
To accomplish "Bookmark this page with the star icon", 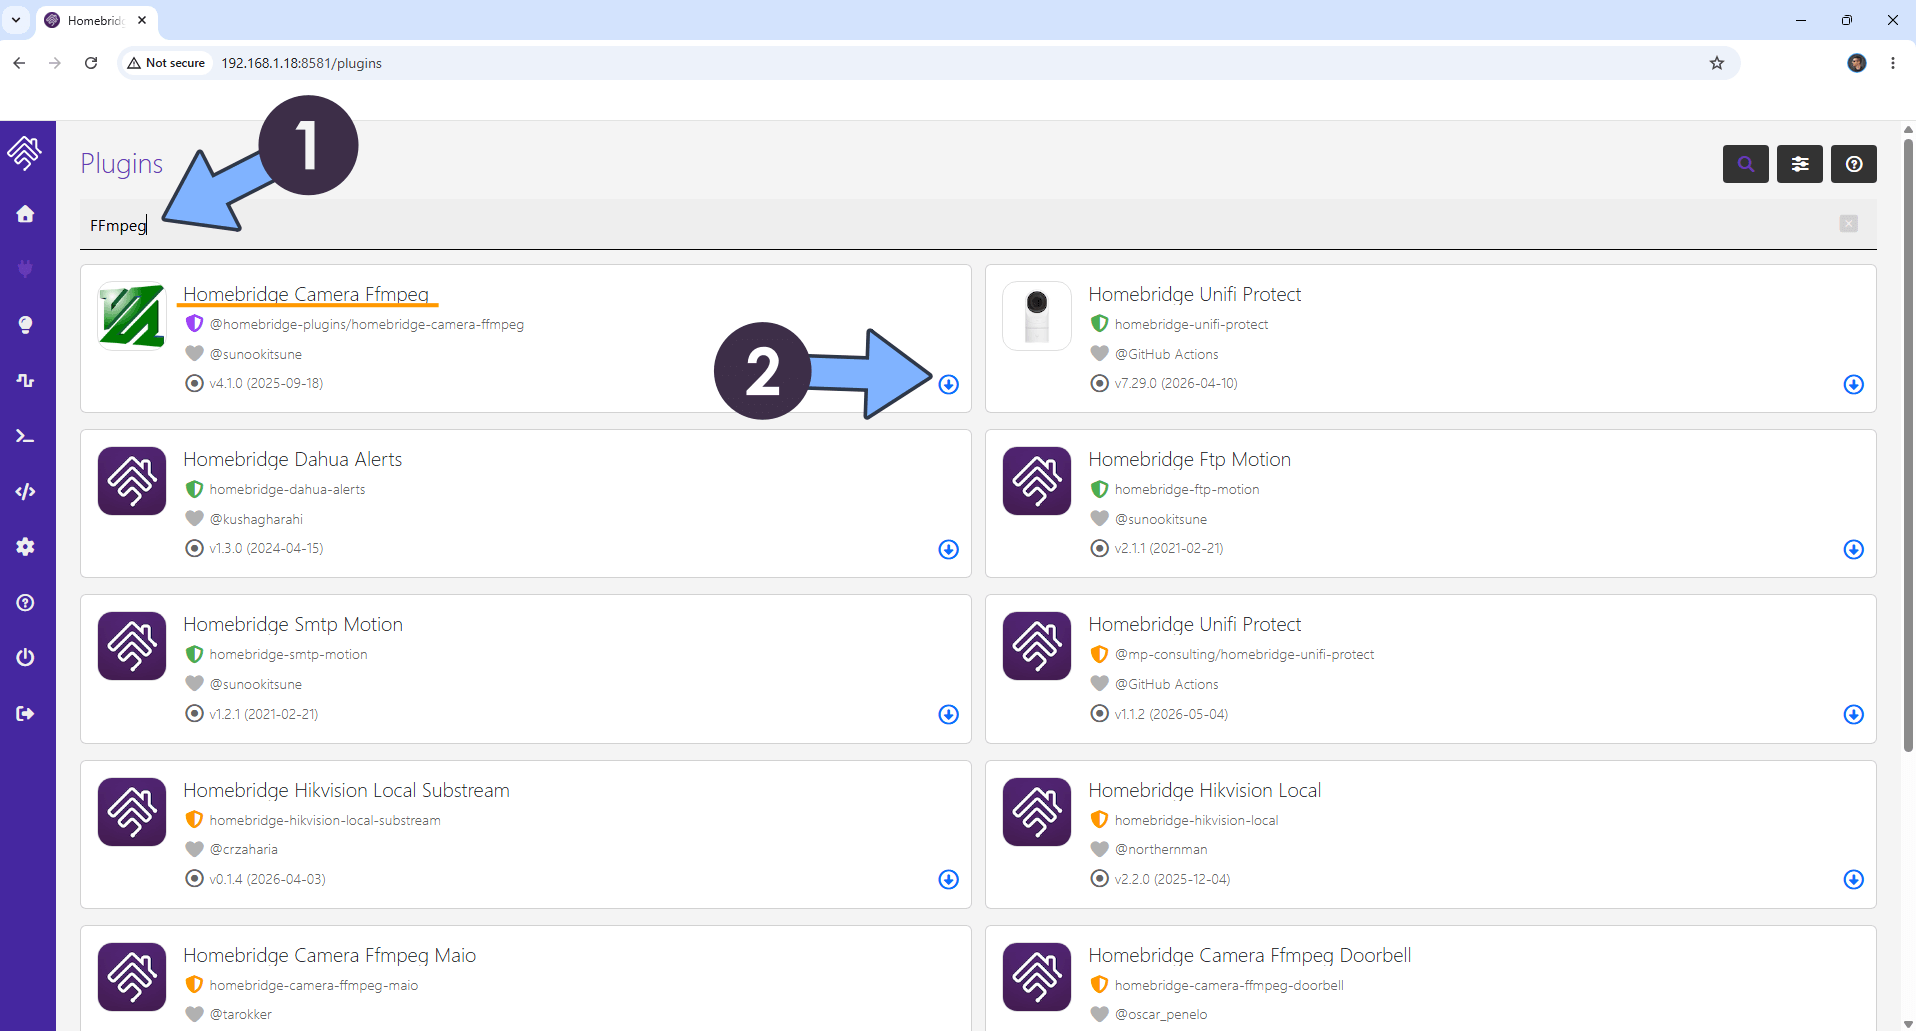I will (1717, 63).
